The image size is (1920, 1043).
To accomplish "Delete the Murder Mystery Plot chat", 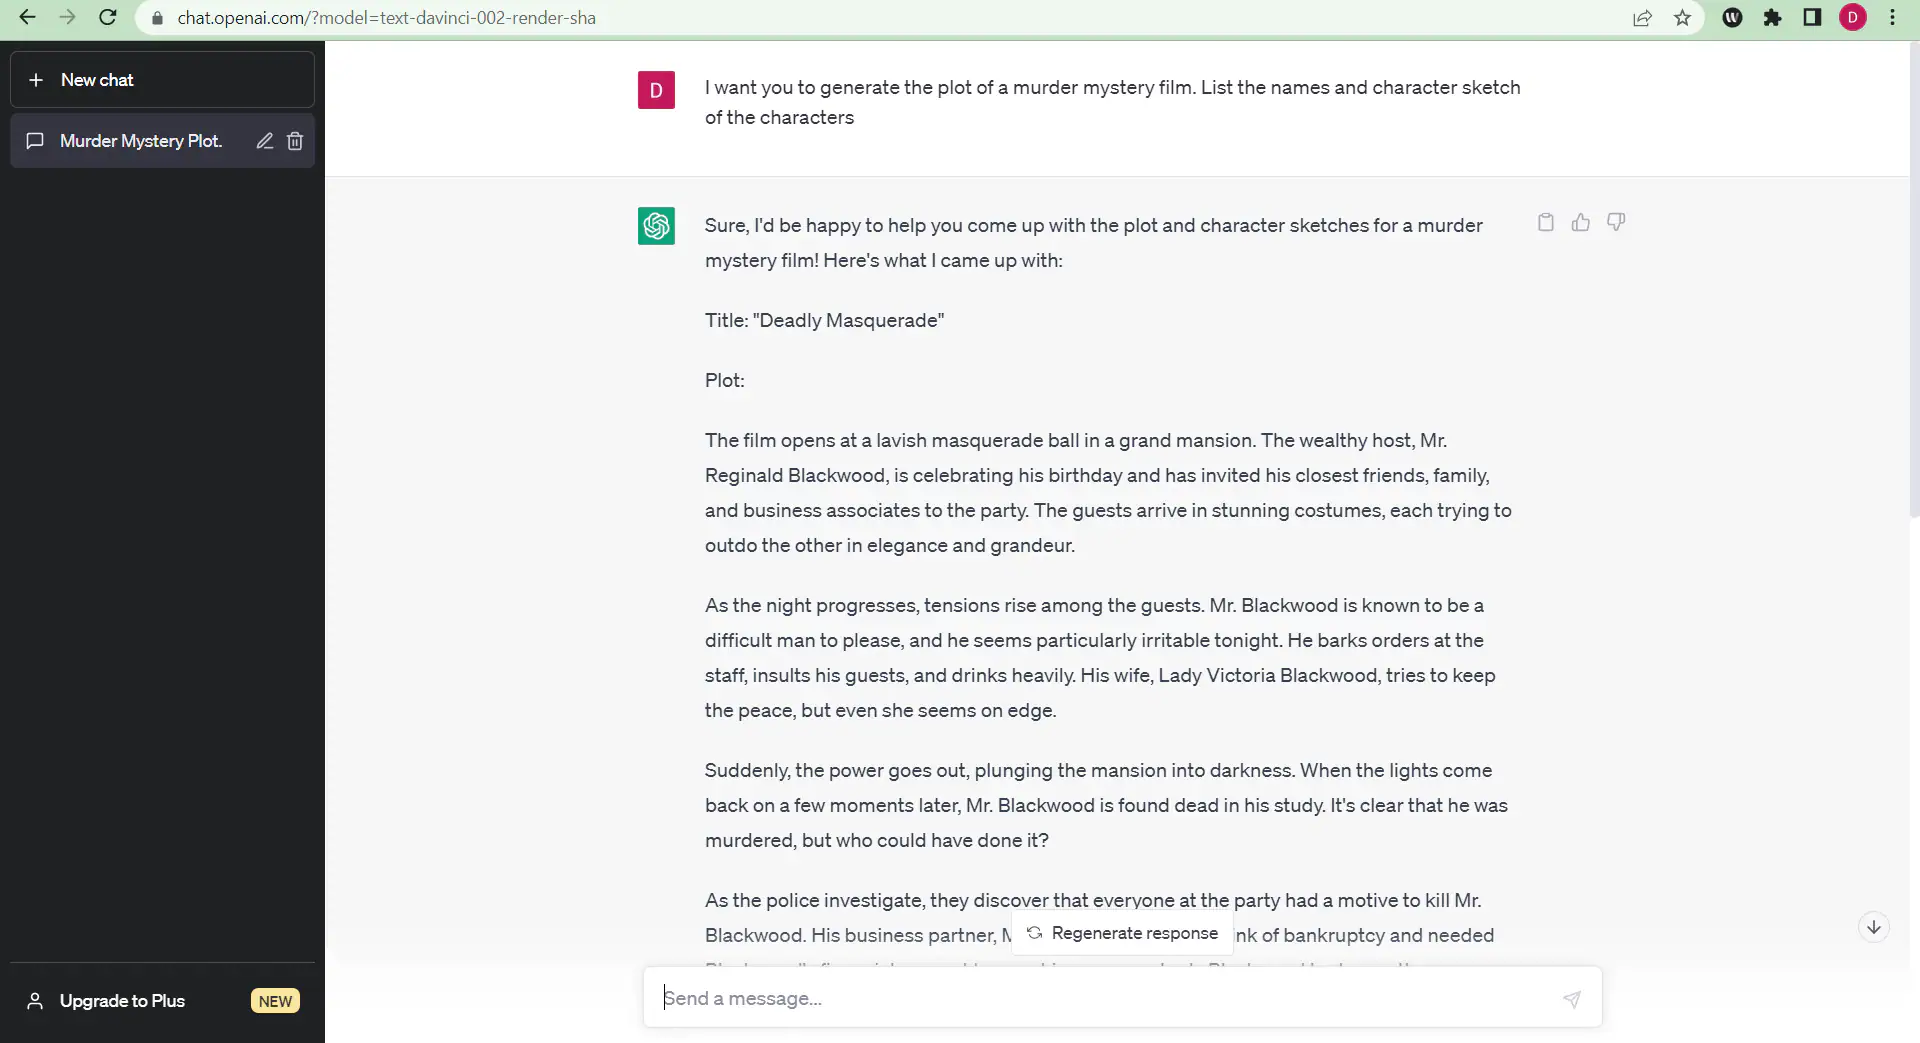I will 295,141.
